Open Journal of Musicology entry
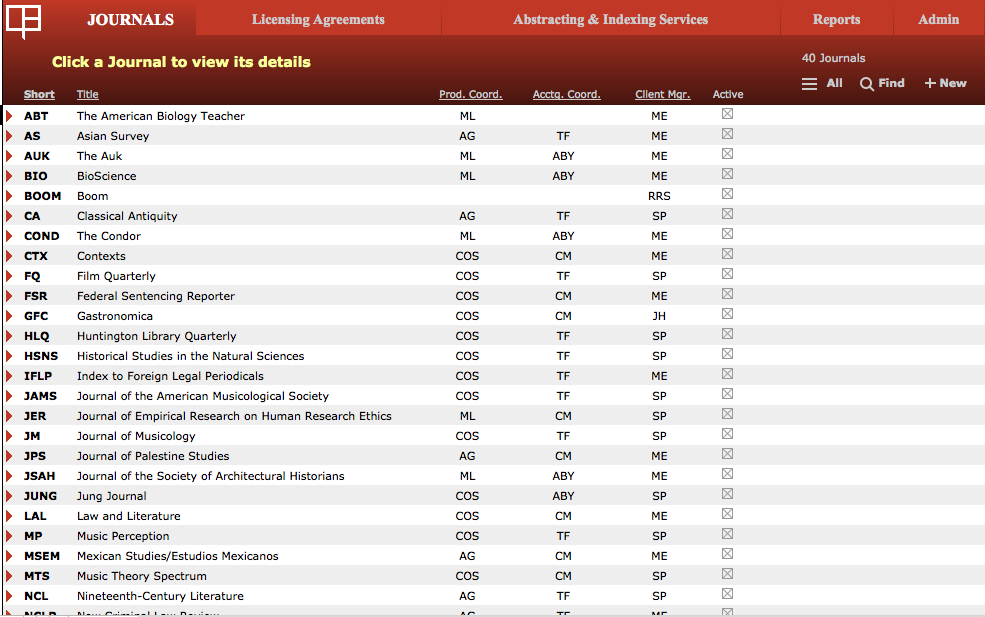The width and height of the screenshot is (985, 617). point(136,436)
